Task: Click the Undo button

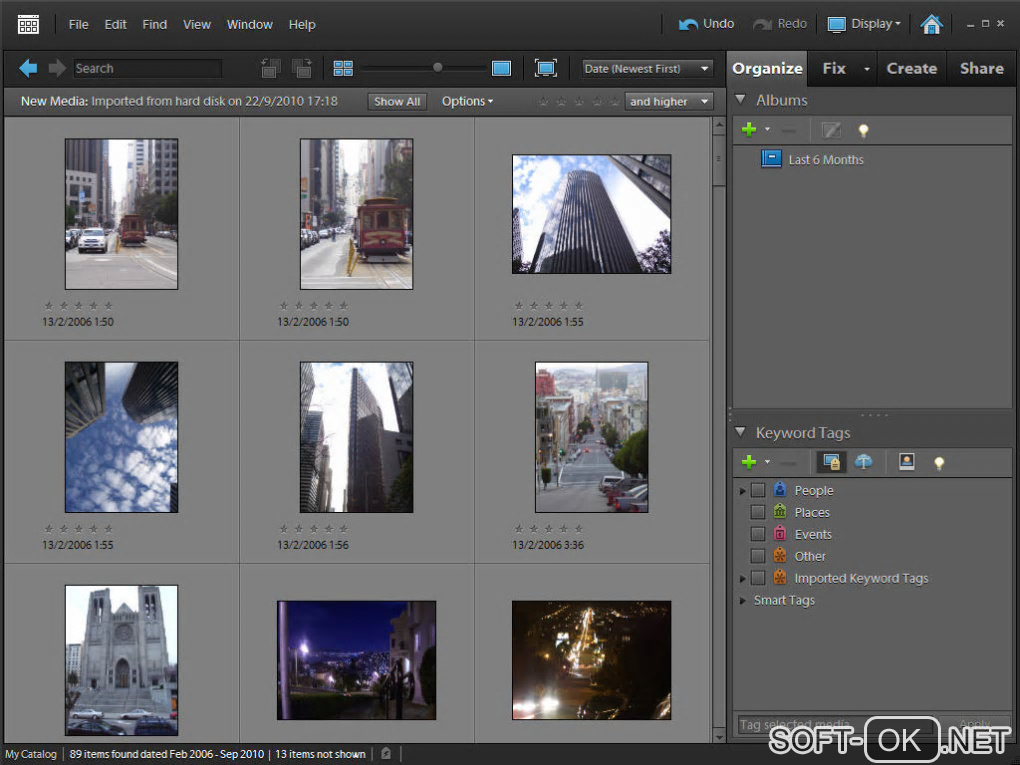Action: click(706, 24)
